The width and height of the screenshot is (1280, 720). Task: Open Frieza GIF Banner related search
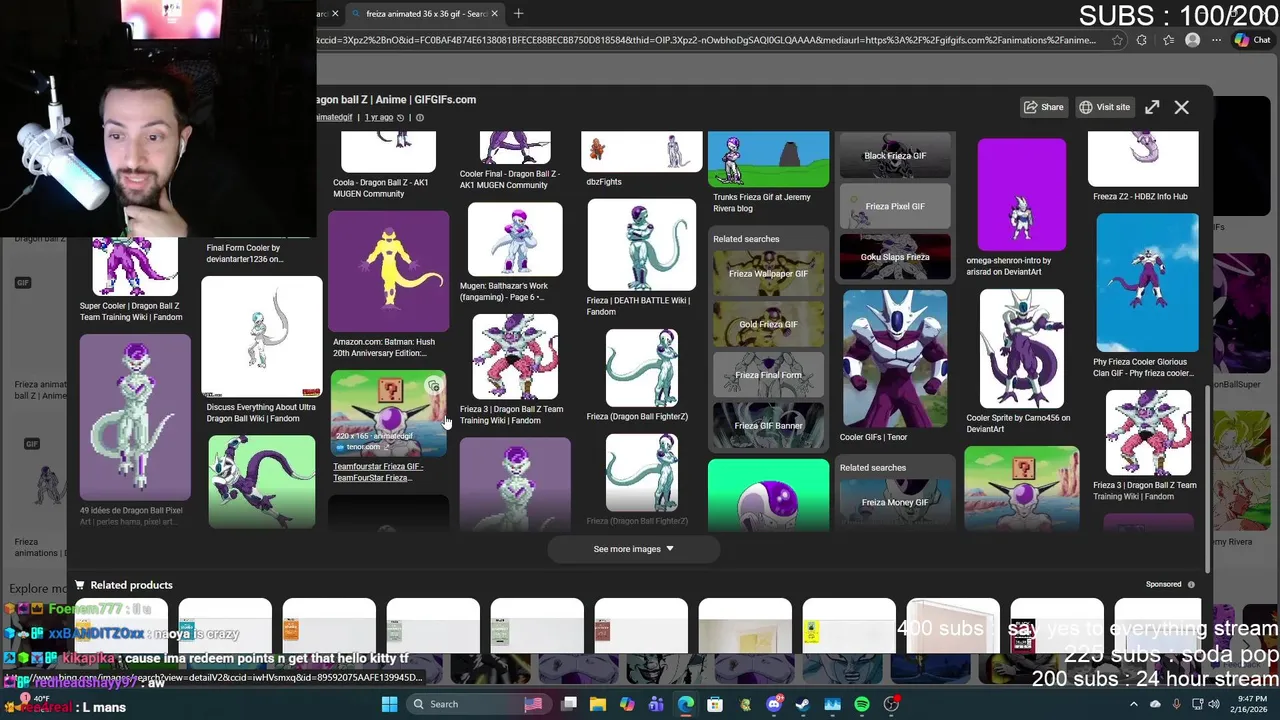coord(768,425)
